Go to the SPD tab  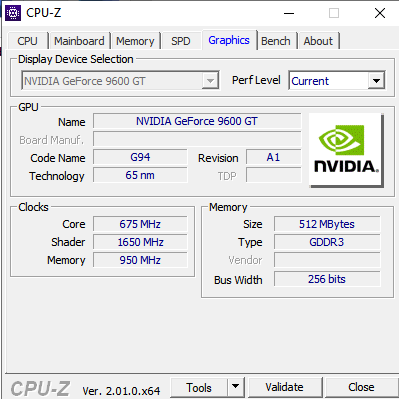181,41
